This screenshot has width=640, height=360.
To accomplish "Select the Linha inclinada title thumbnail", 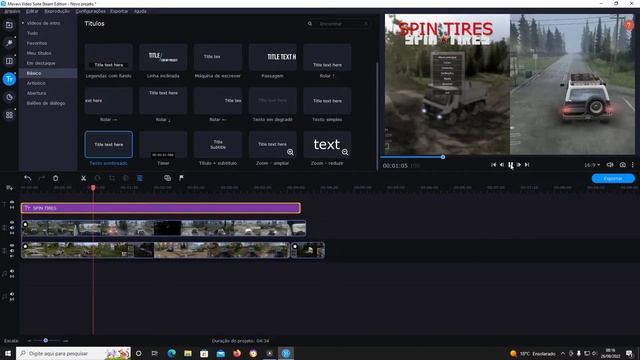I will tap(163, 57).
